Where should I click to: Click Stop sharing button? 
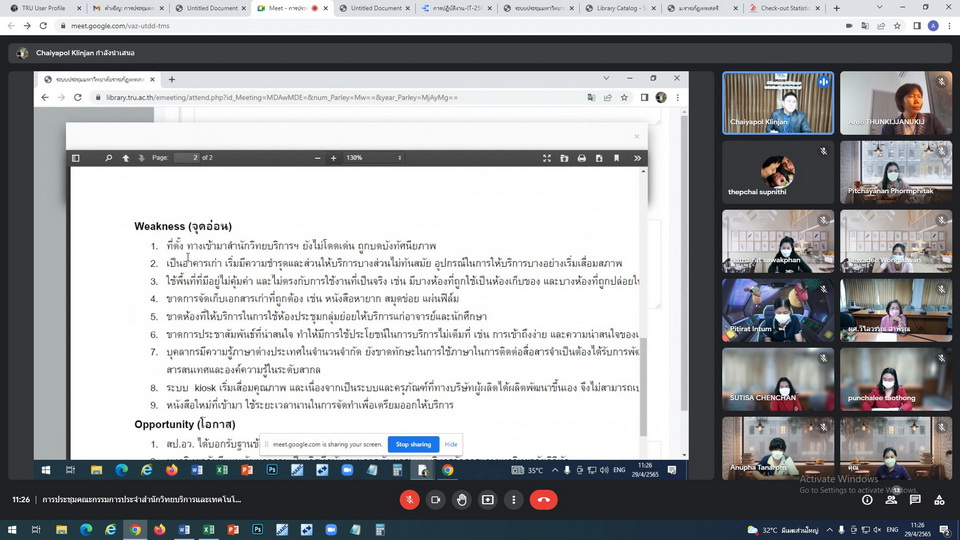[413, 444]
